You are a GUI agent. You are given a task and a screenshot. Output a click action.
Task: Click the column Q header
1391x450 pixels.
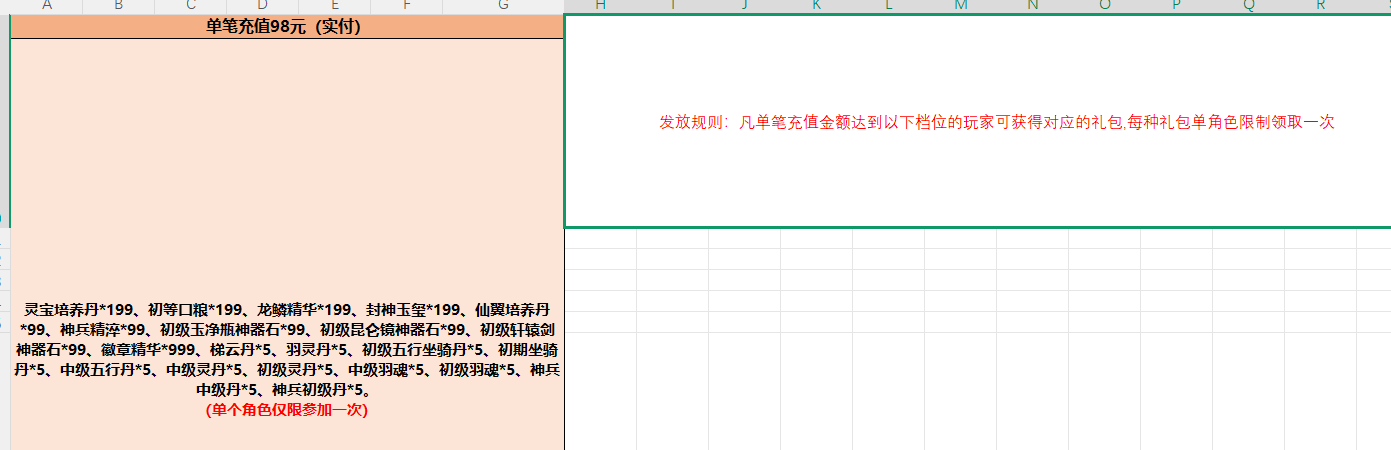1249,6
